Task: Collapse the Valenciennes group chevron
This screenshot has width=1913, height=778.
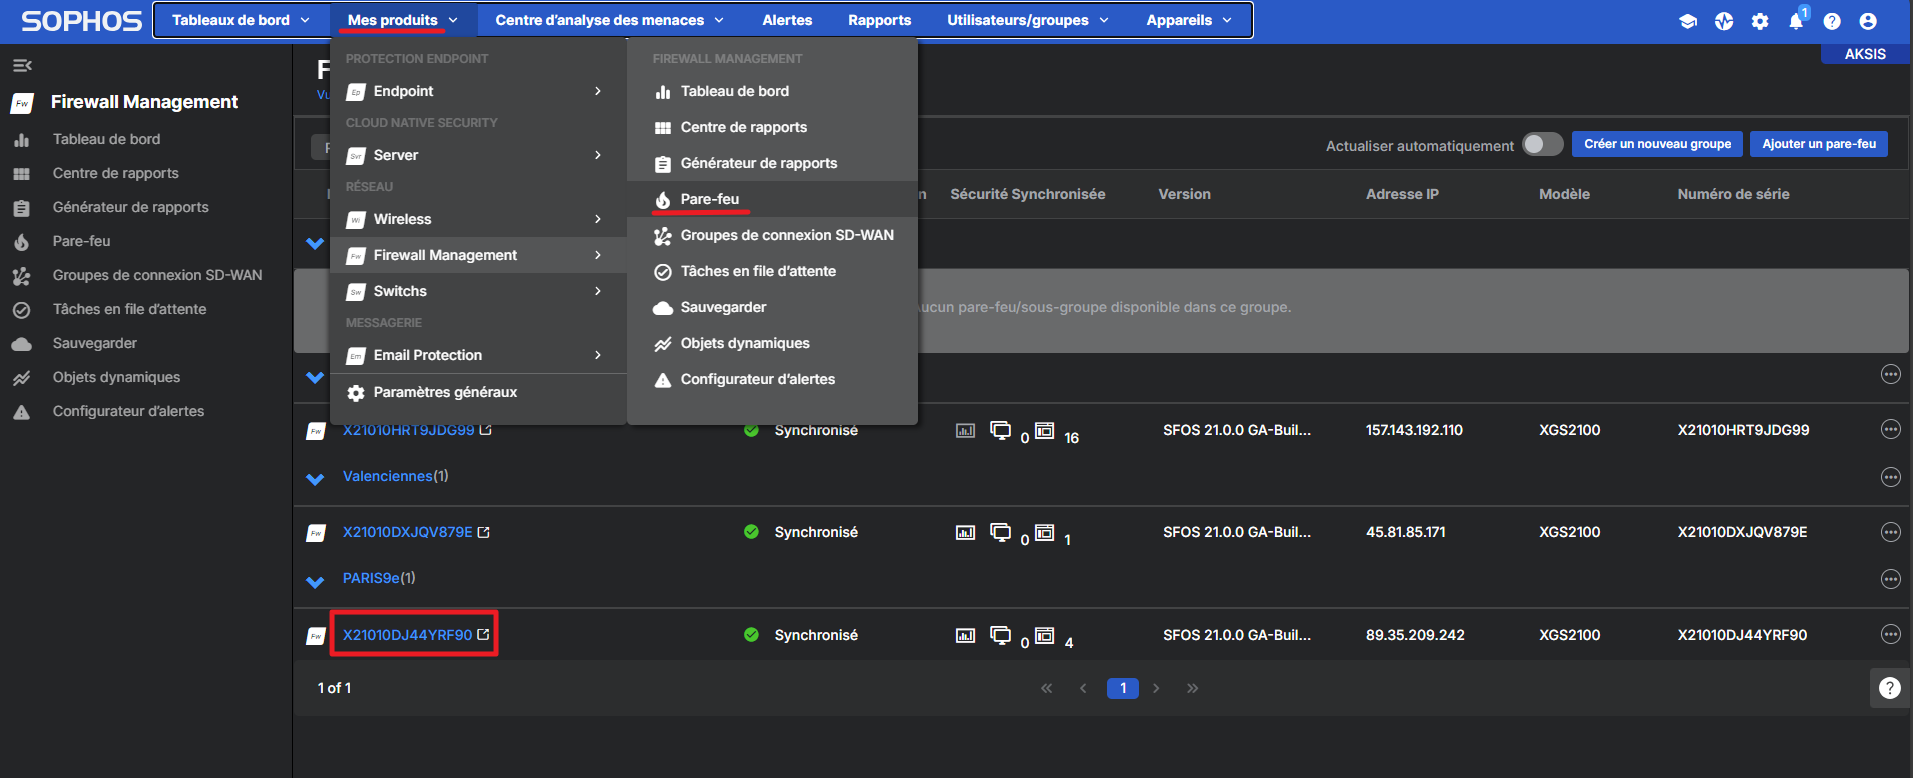Action: point(315,479)
